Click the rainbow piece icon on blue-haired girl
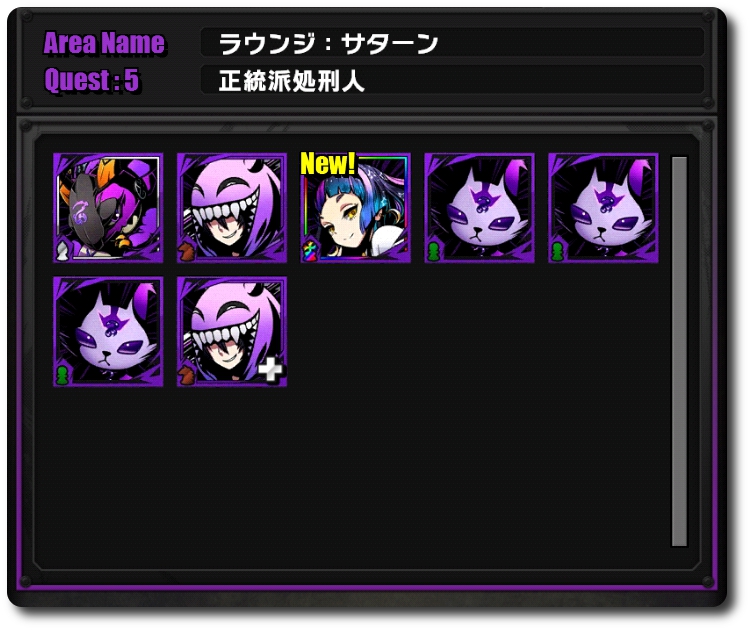Viewport: 750px width, 630px height. point(309,252)
